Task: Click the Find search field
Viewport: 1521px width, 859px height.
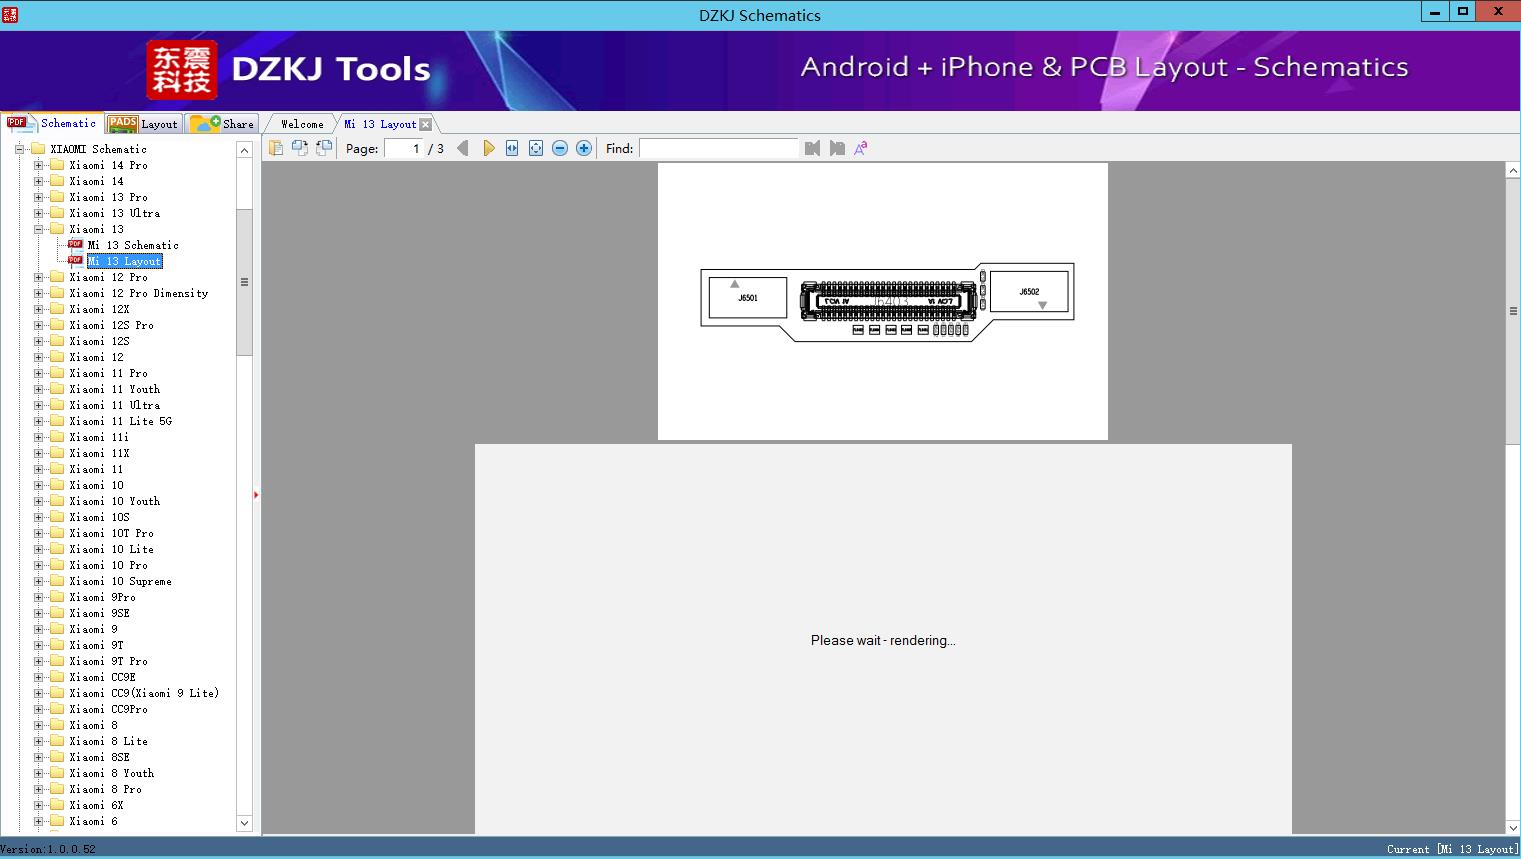Action: pyautogui.click(x=719, y=148)
